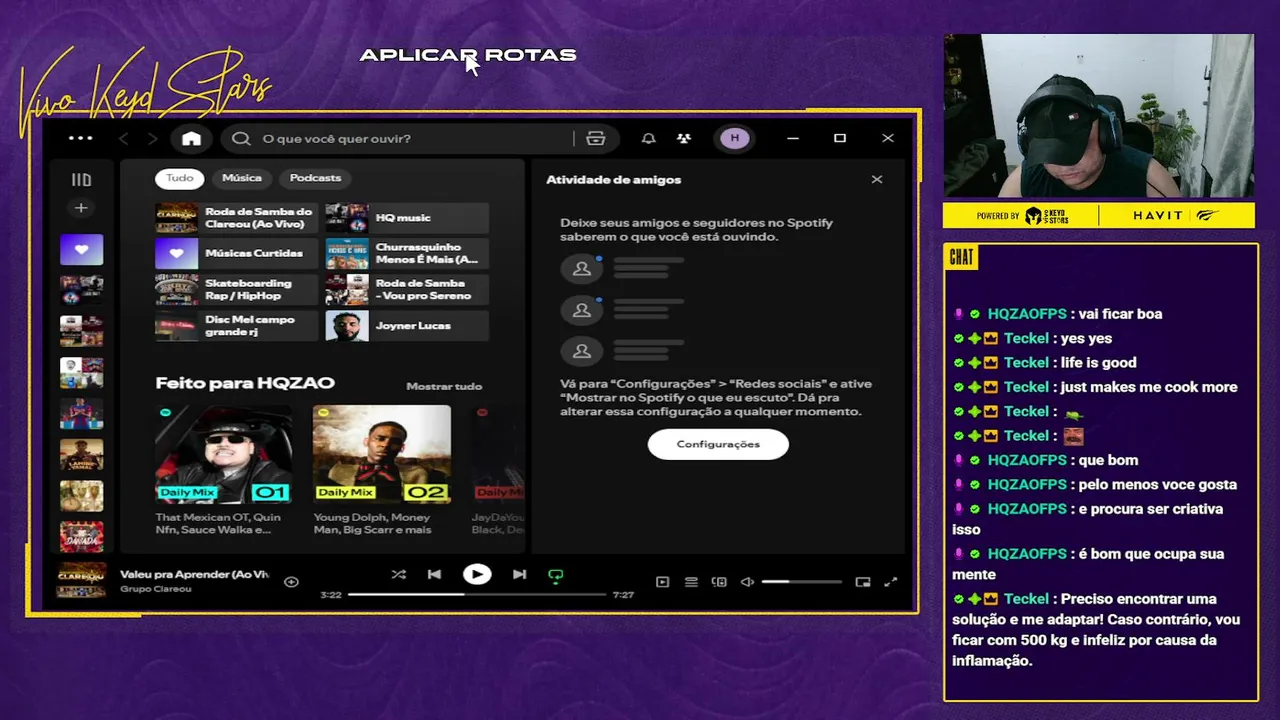Screen dimensions: 1280x720
Task: Create playlist with sidebar plus icon
Action: pos(81,208)
